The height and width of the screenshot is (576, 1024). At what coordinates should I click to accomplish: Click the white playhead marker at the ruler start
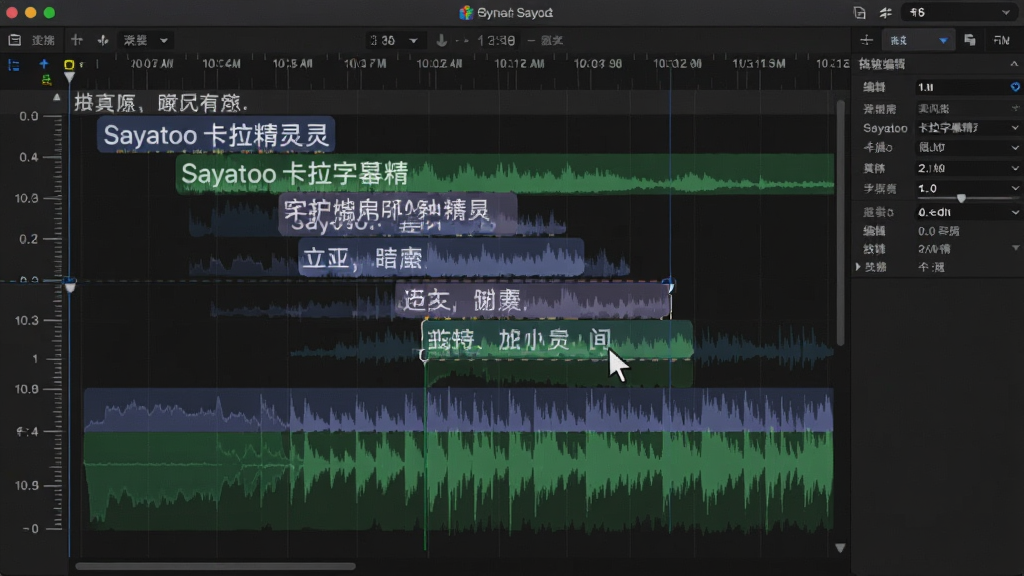click(x=69, y=78)
